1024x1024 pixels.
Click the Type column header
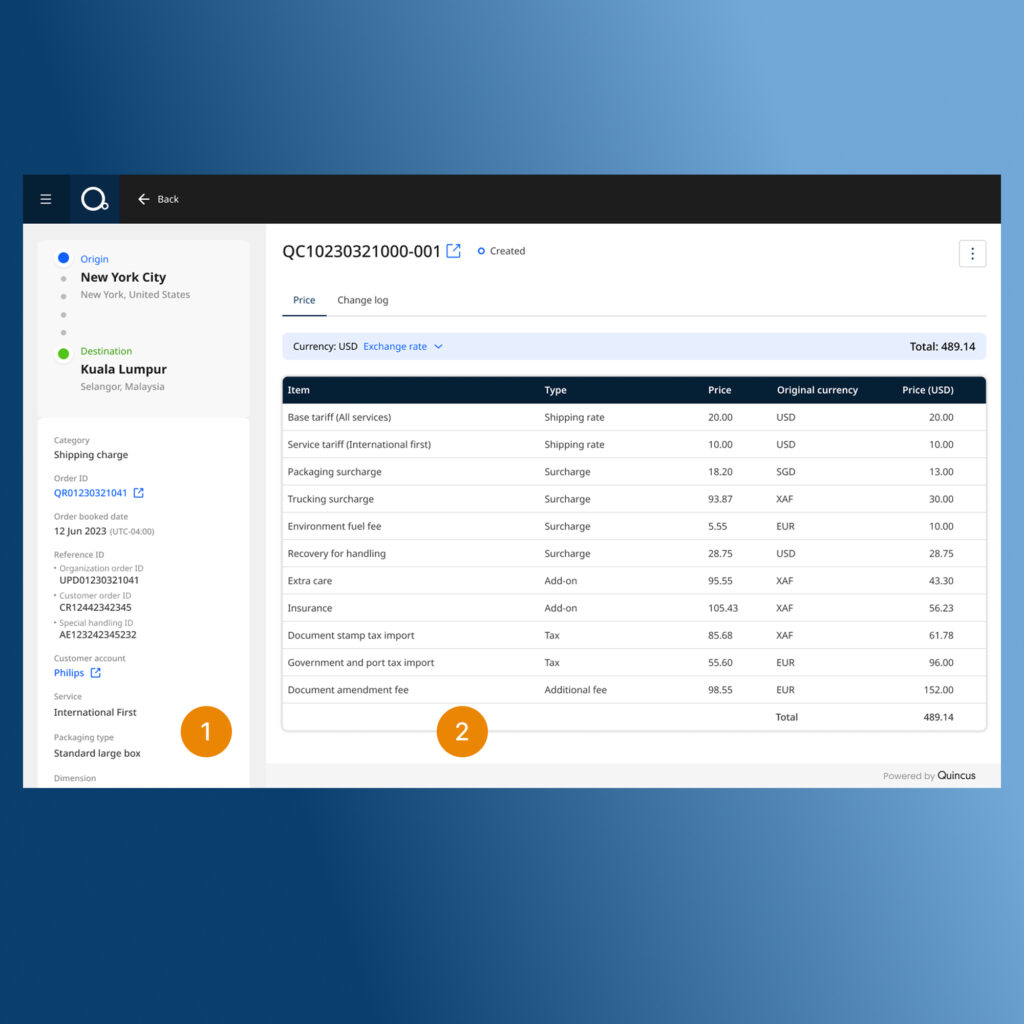(x=555, y=390)
